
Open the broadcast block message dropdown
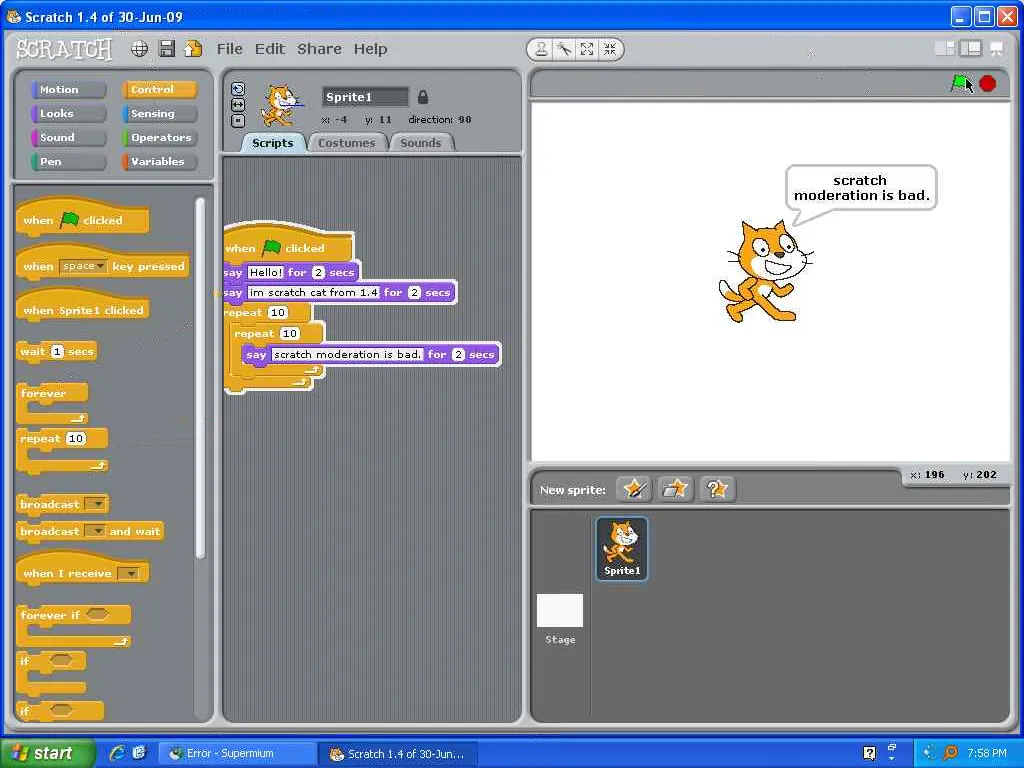[x=96, y=504]
